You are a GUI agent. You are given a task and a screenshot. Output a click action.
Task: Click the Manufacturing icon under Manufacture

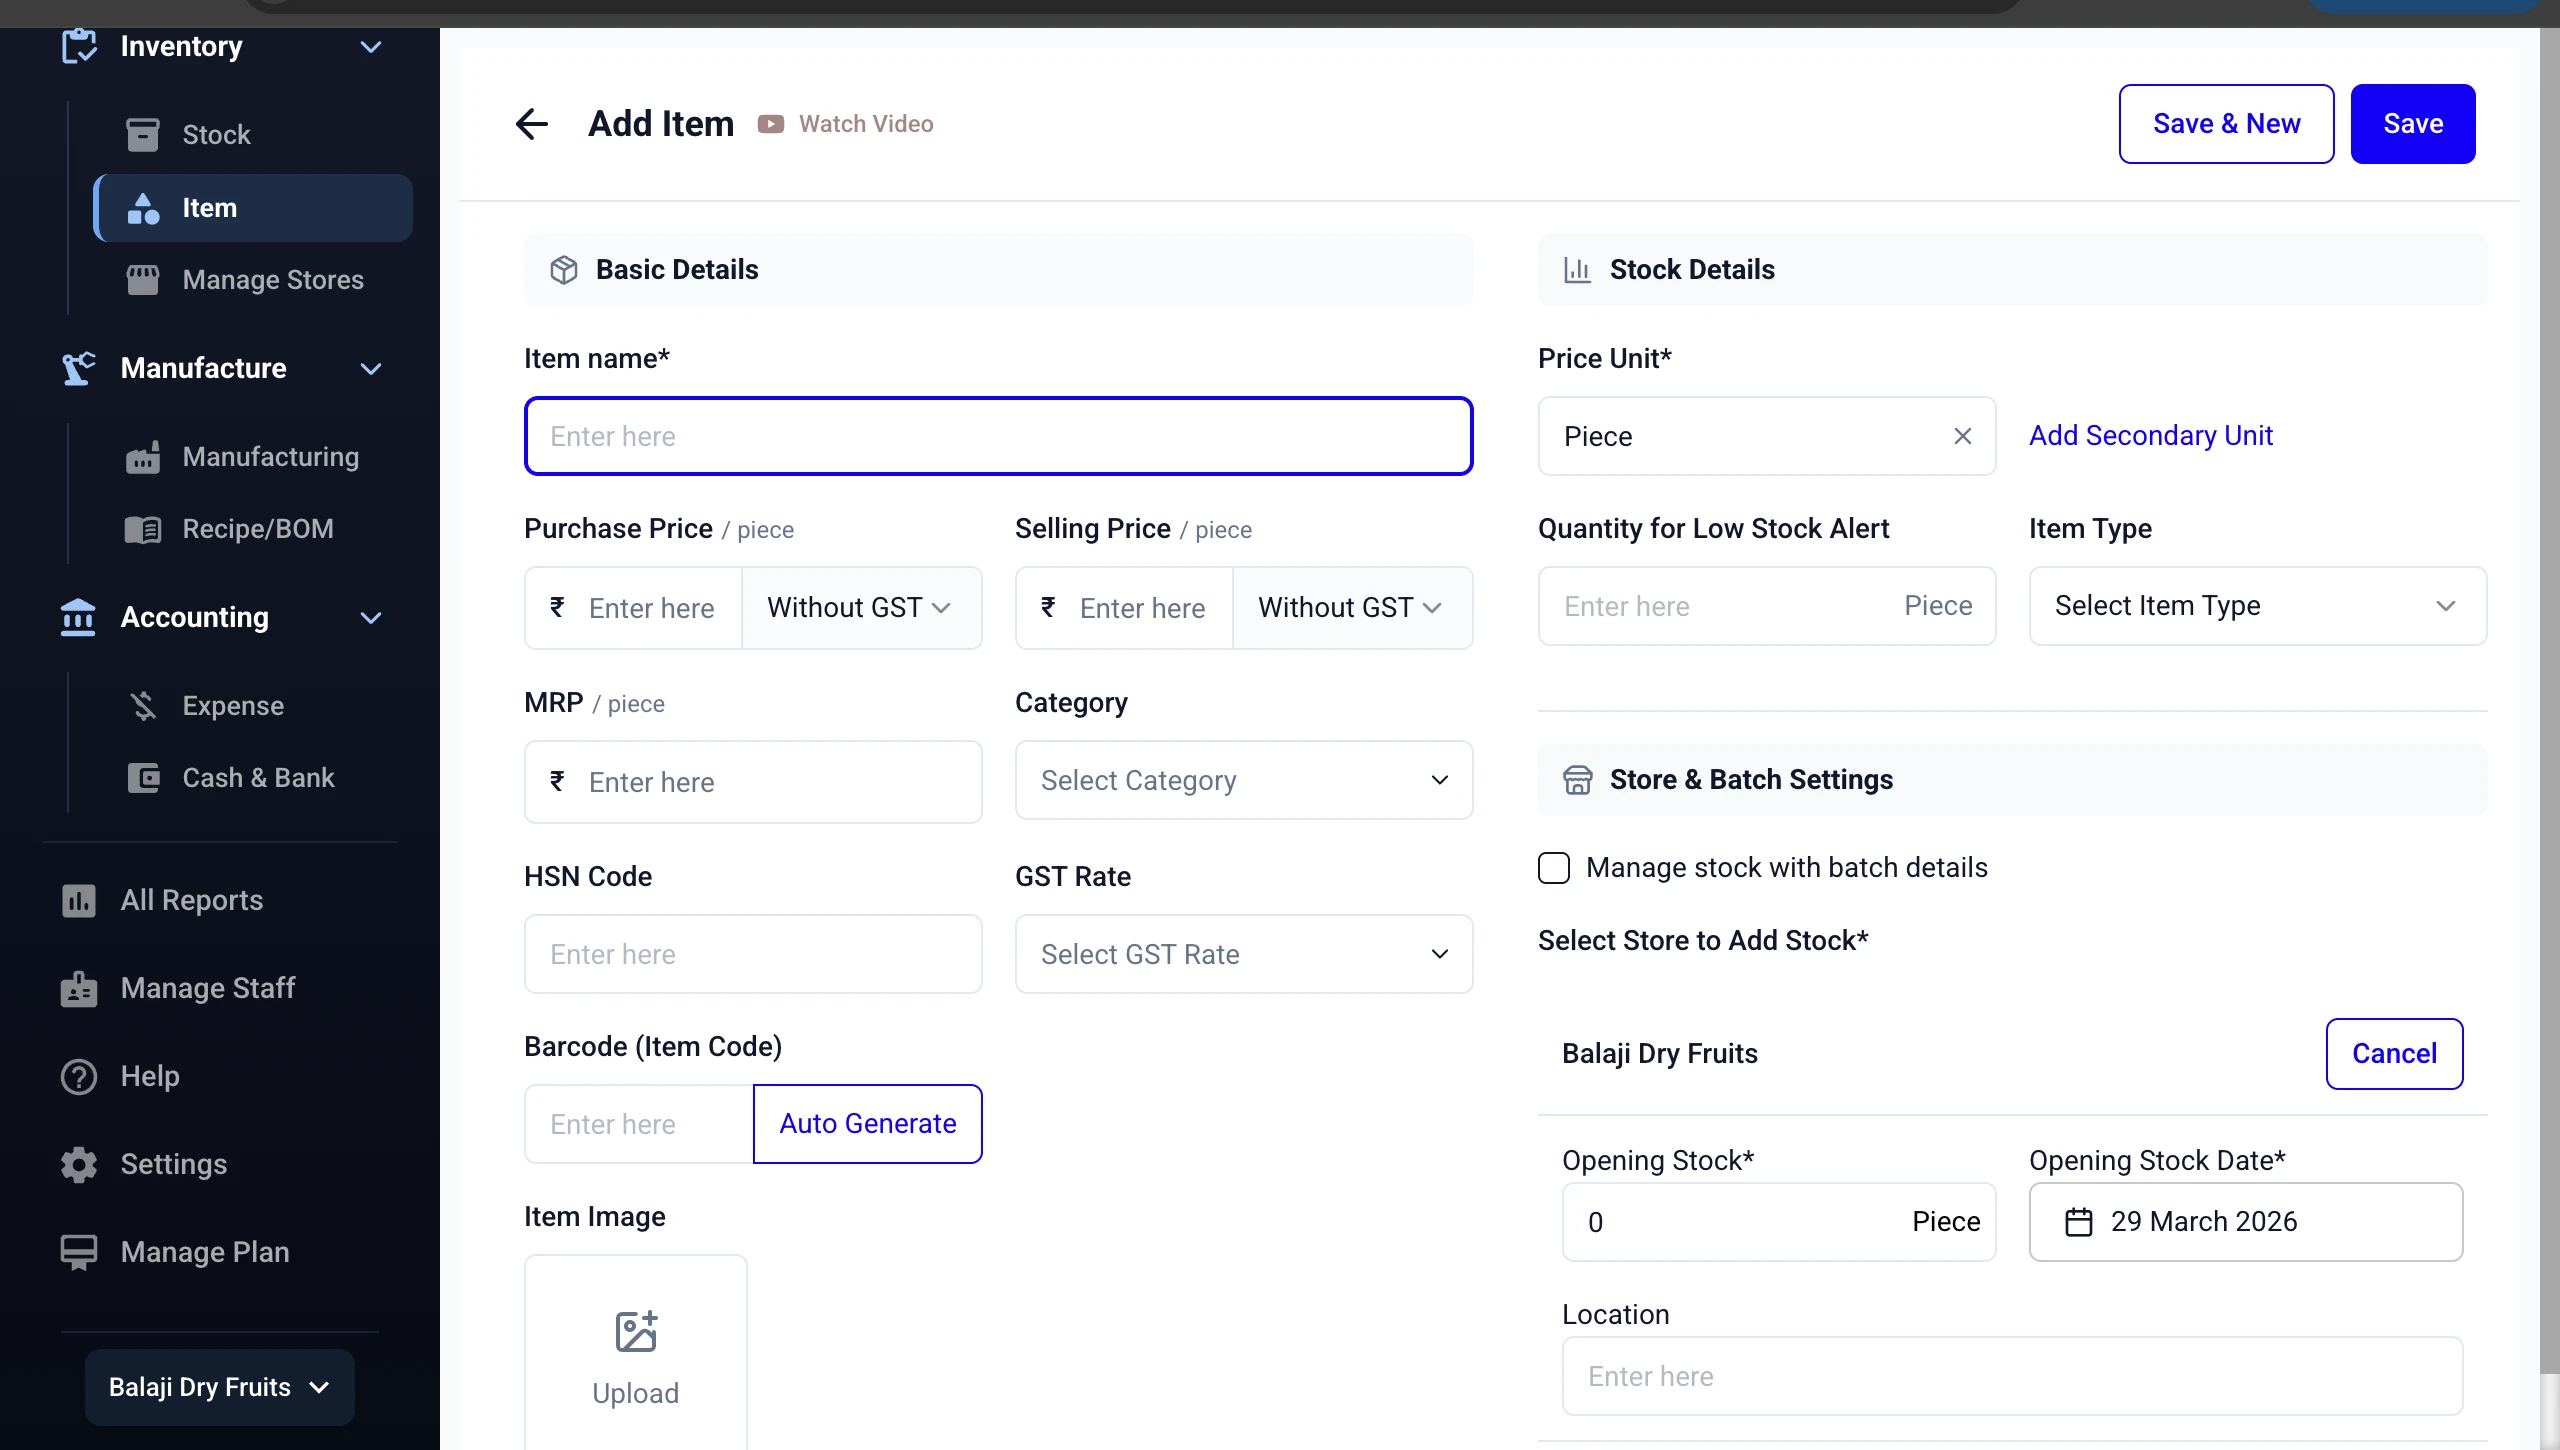[144, 457]
